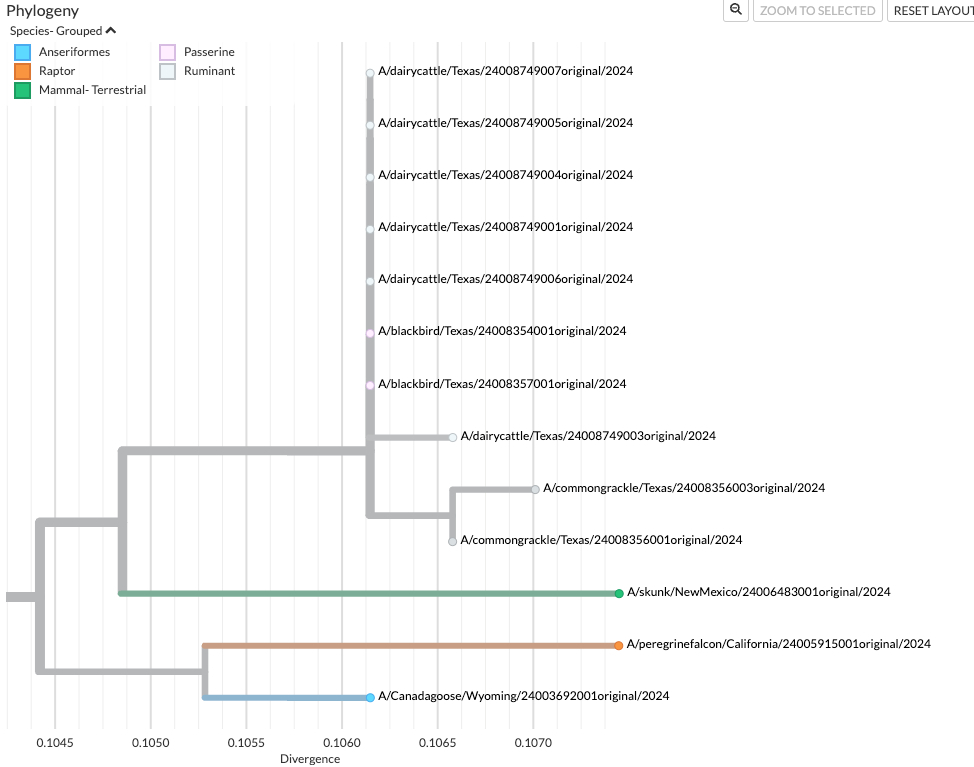Select the dairycattle 24008749003 tip node
Image resolution: width=974 pixels, height=767 pixels.
(x=452, y=437)
